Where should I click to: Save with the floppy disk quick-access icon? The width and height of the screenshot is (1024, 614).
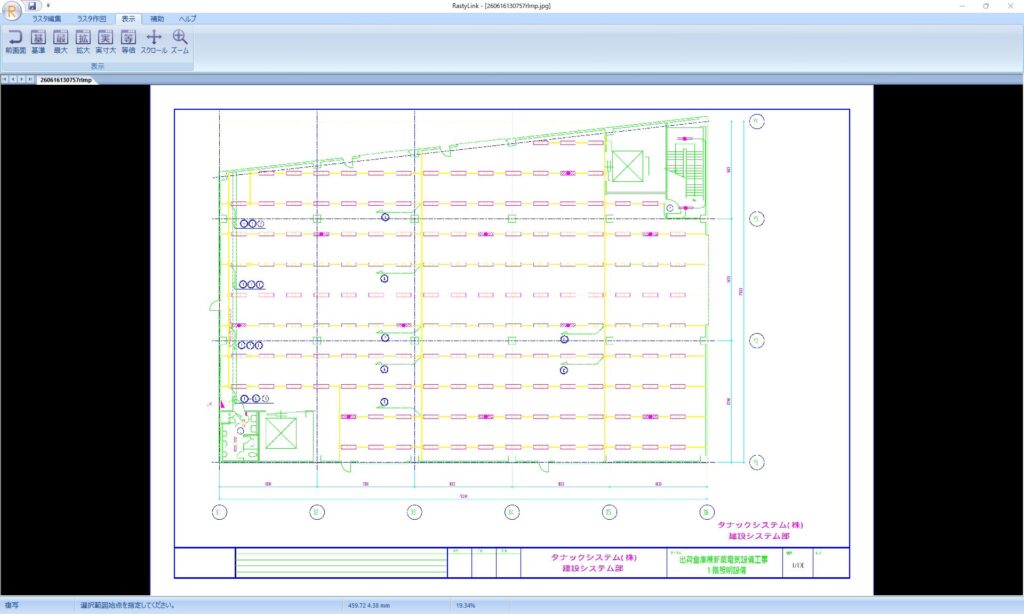[x=32, y=5]
